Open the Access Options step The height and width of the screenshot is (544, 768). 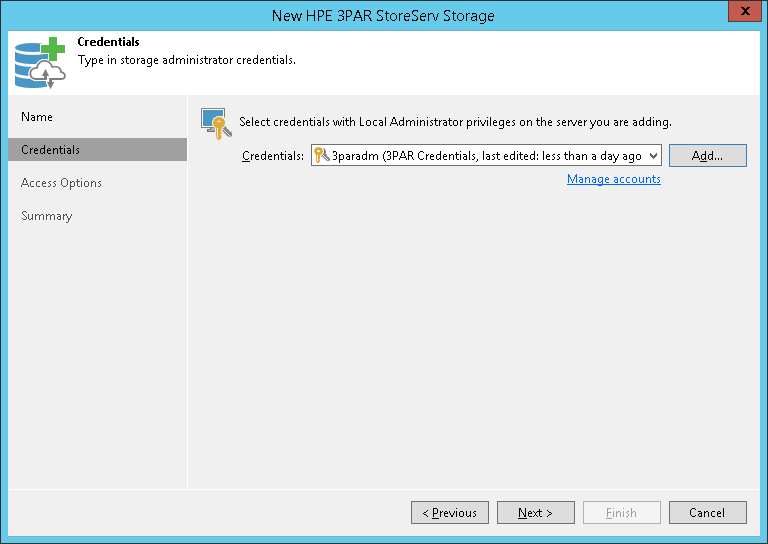coord(61,183)
